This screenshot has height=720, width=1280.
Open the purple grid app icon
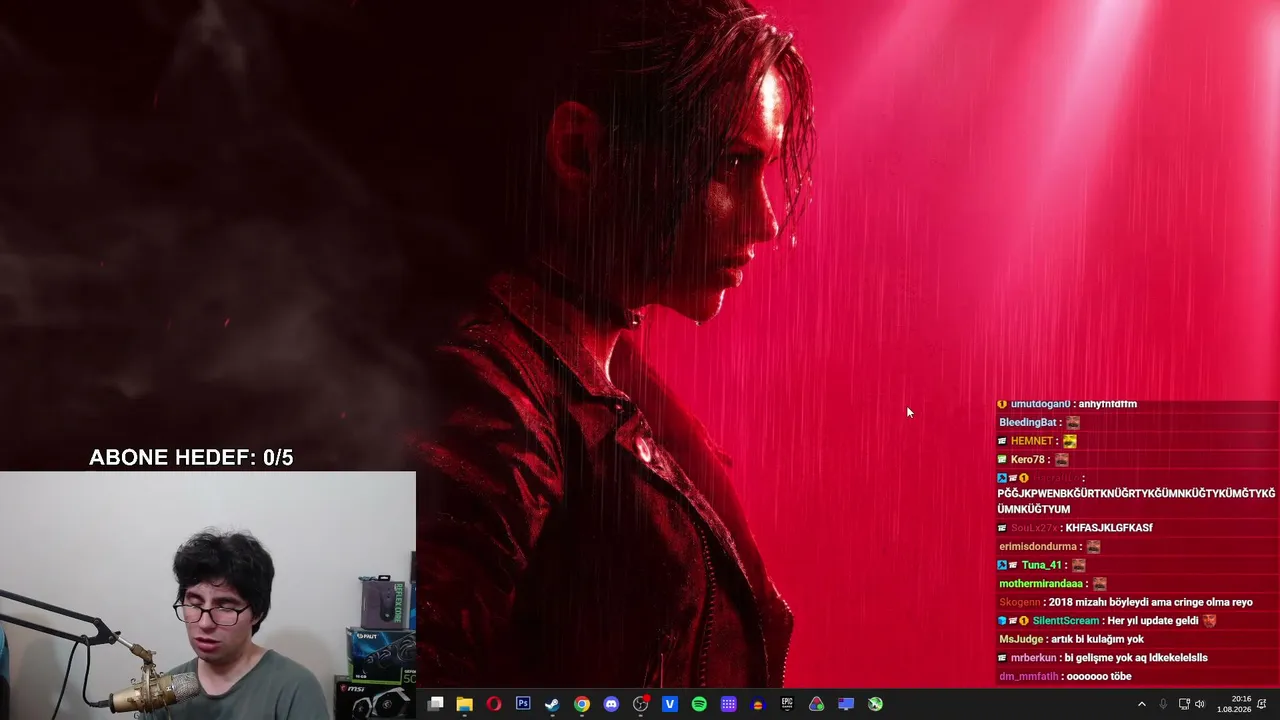729,704
